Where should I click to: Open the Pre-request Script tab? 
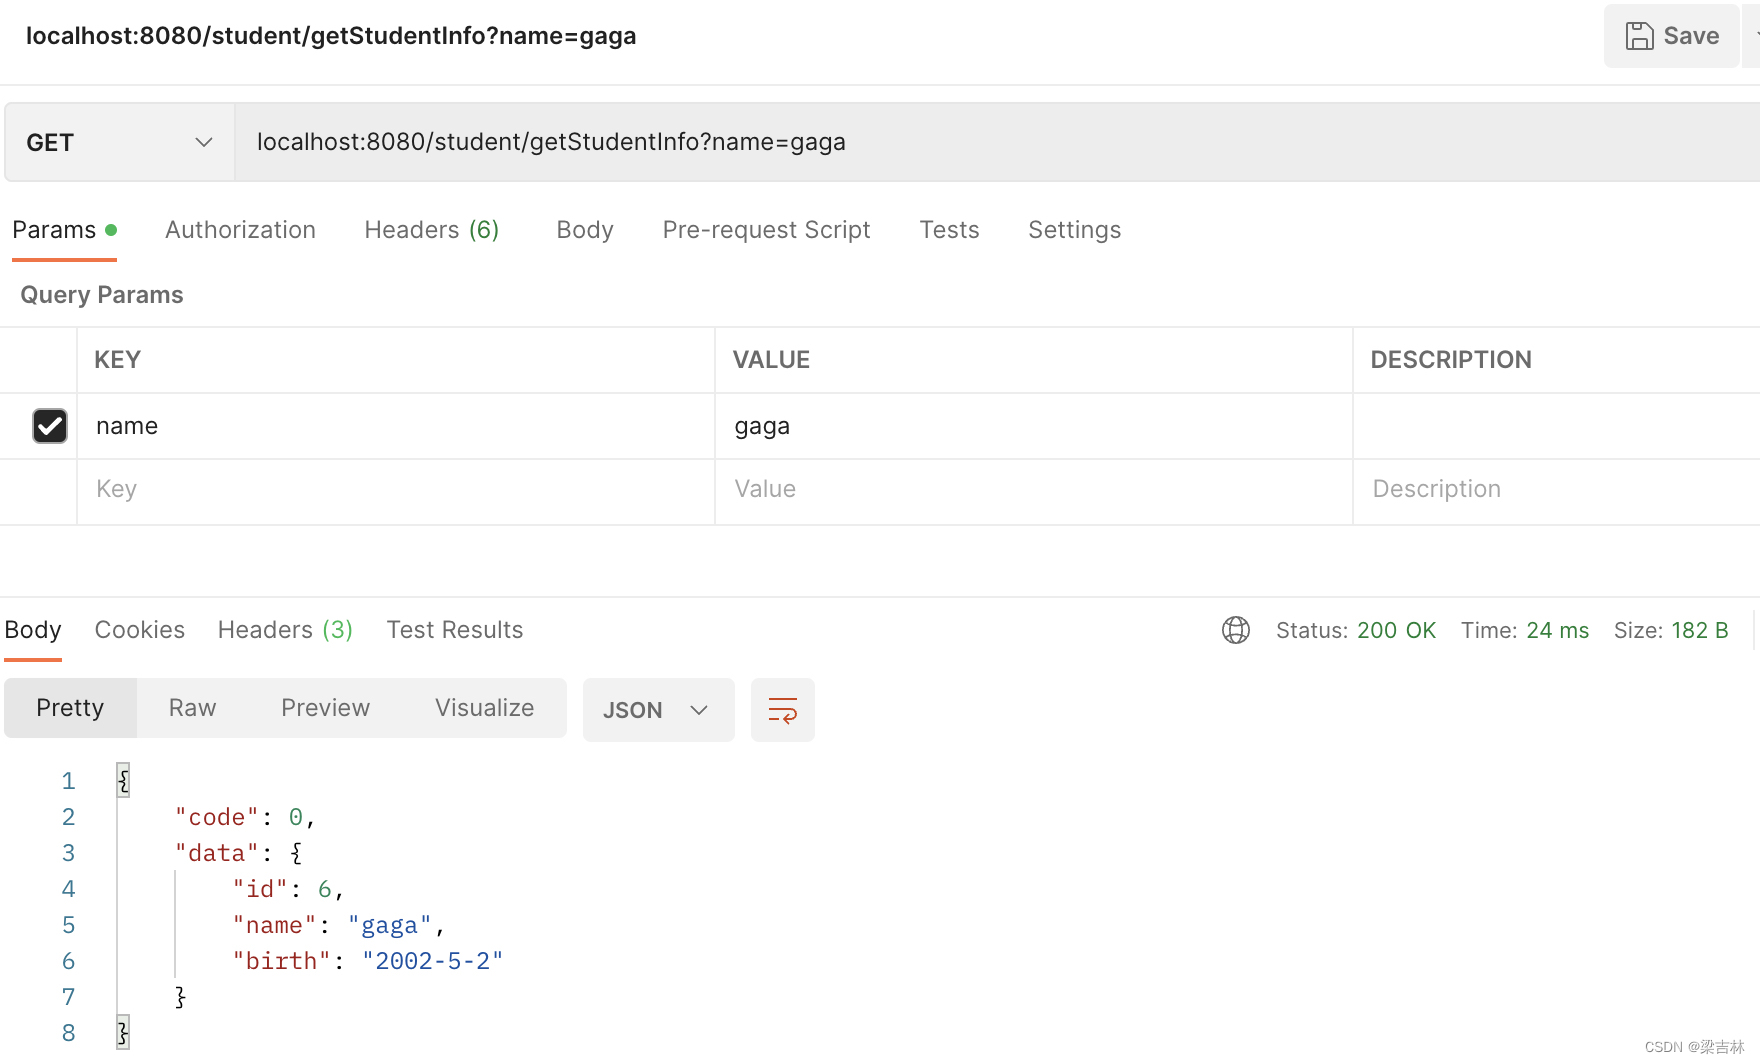(766, 230)
